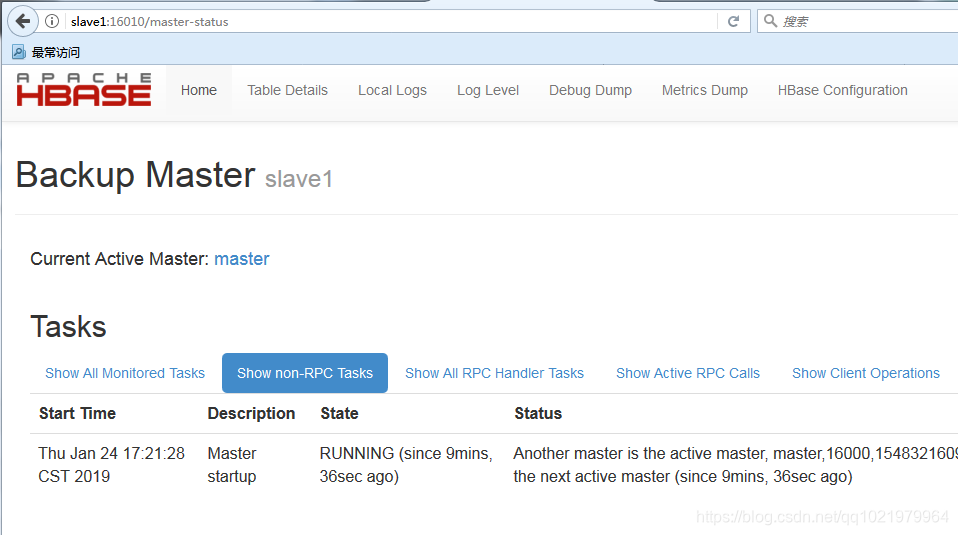Open the Table Details page
This screenshot has height=535, width=958.
tap(287, 90)
